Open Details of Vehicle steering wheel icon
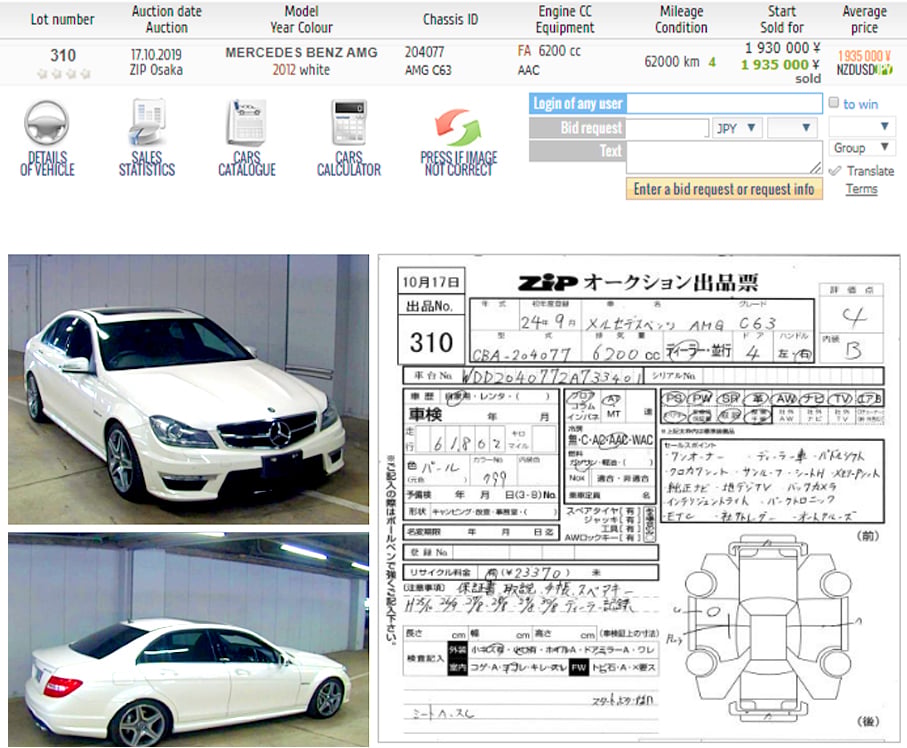Screen dimensions: 907x748 [x=47, y=122]
